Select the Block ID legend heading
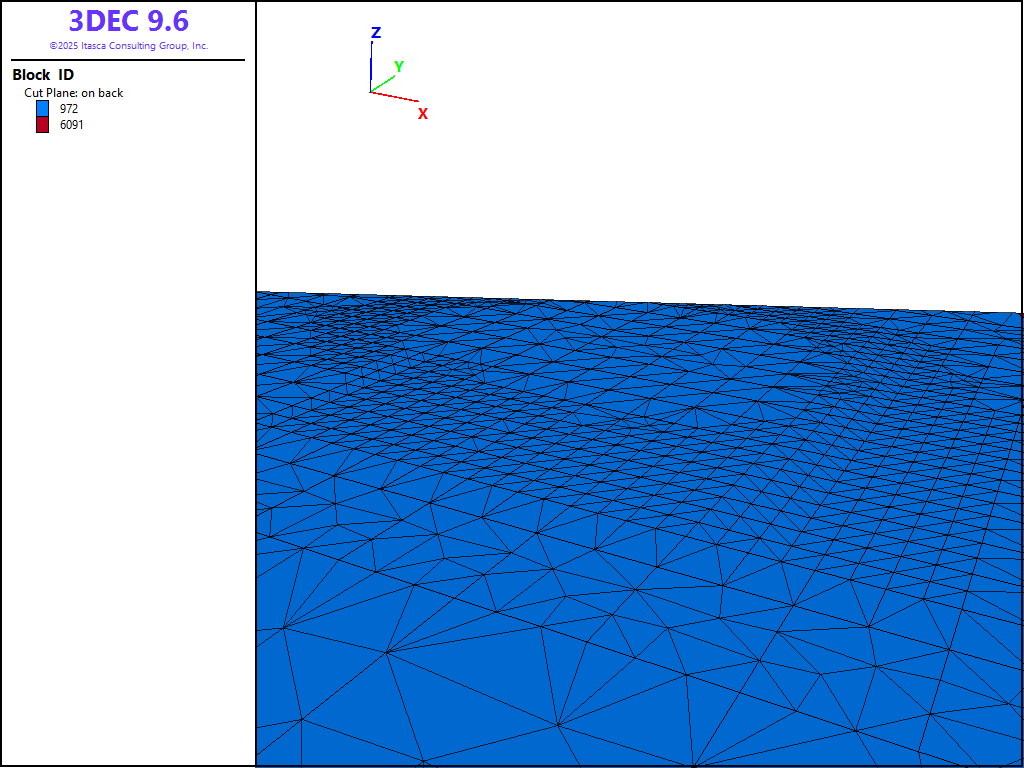This screenshot has width=1024, height=768. (43, 75)
